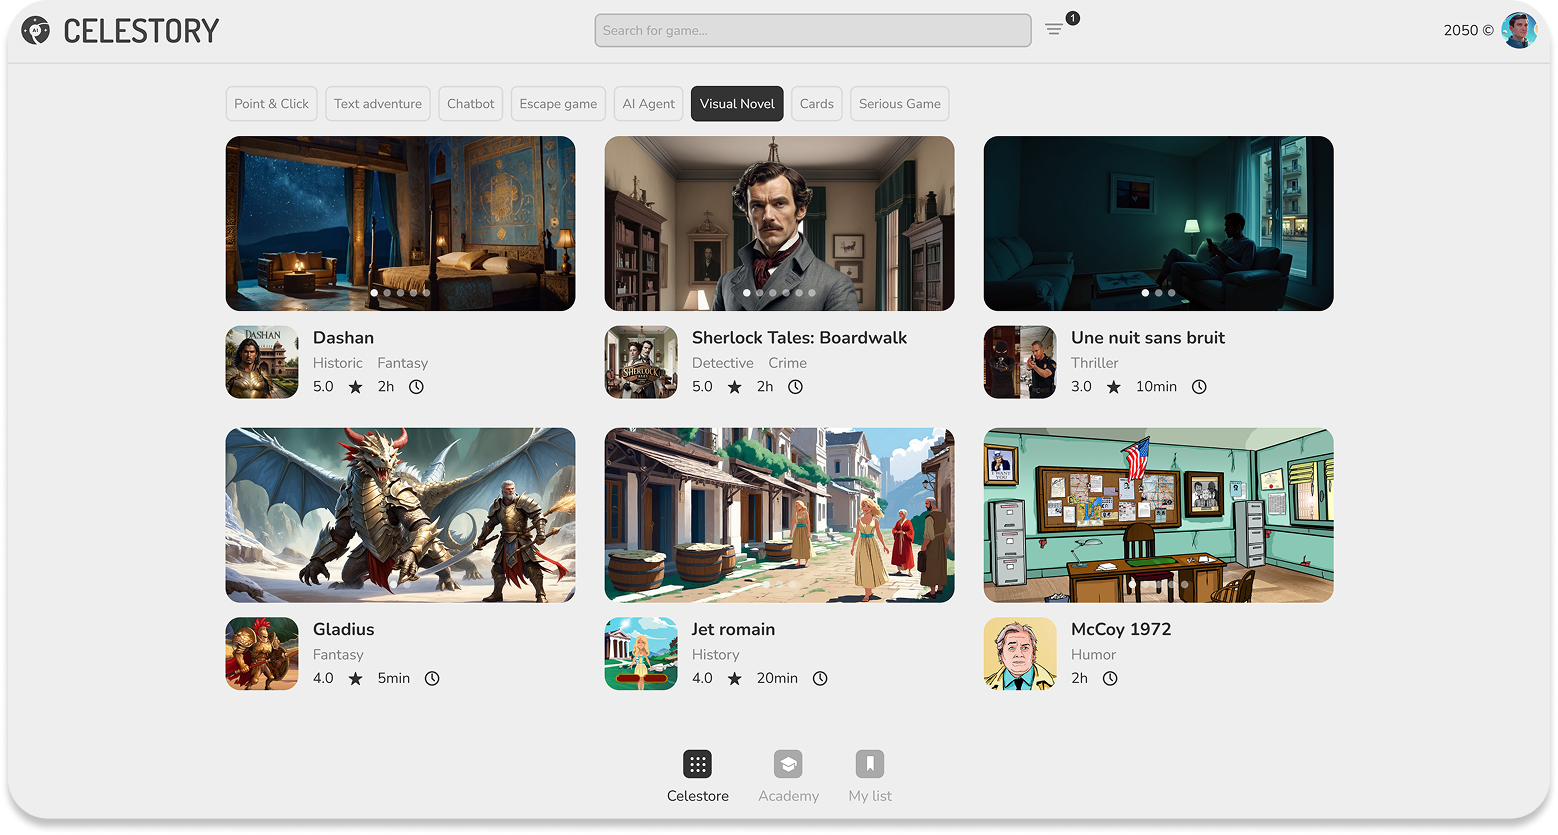Image resolution: width=1558 pixels, height=835 pixels.
Task: Open the Gladius game title
Action: pos(343,629)
